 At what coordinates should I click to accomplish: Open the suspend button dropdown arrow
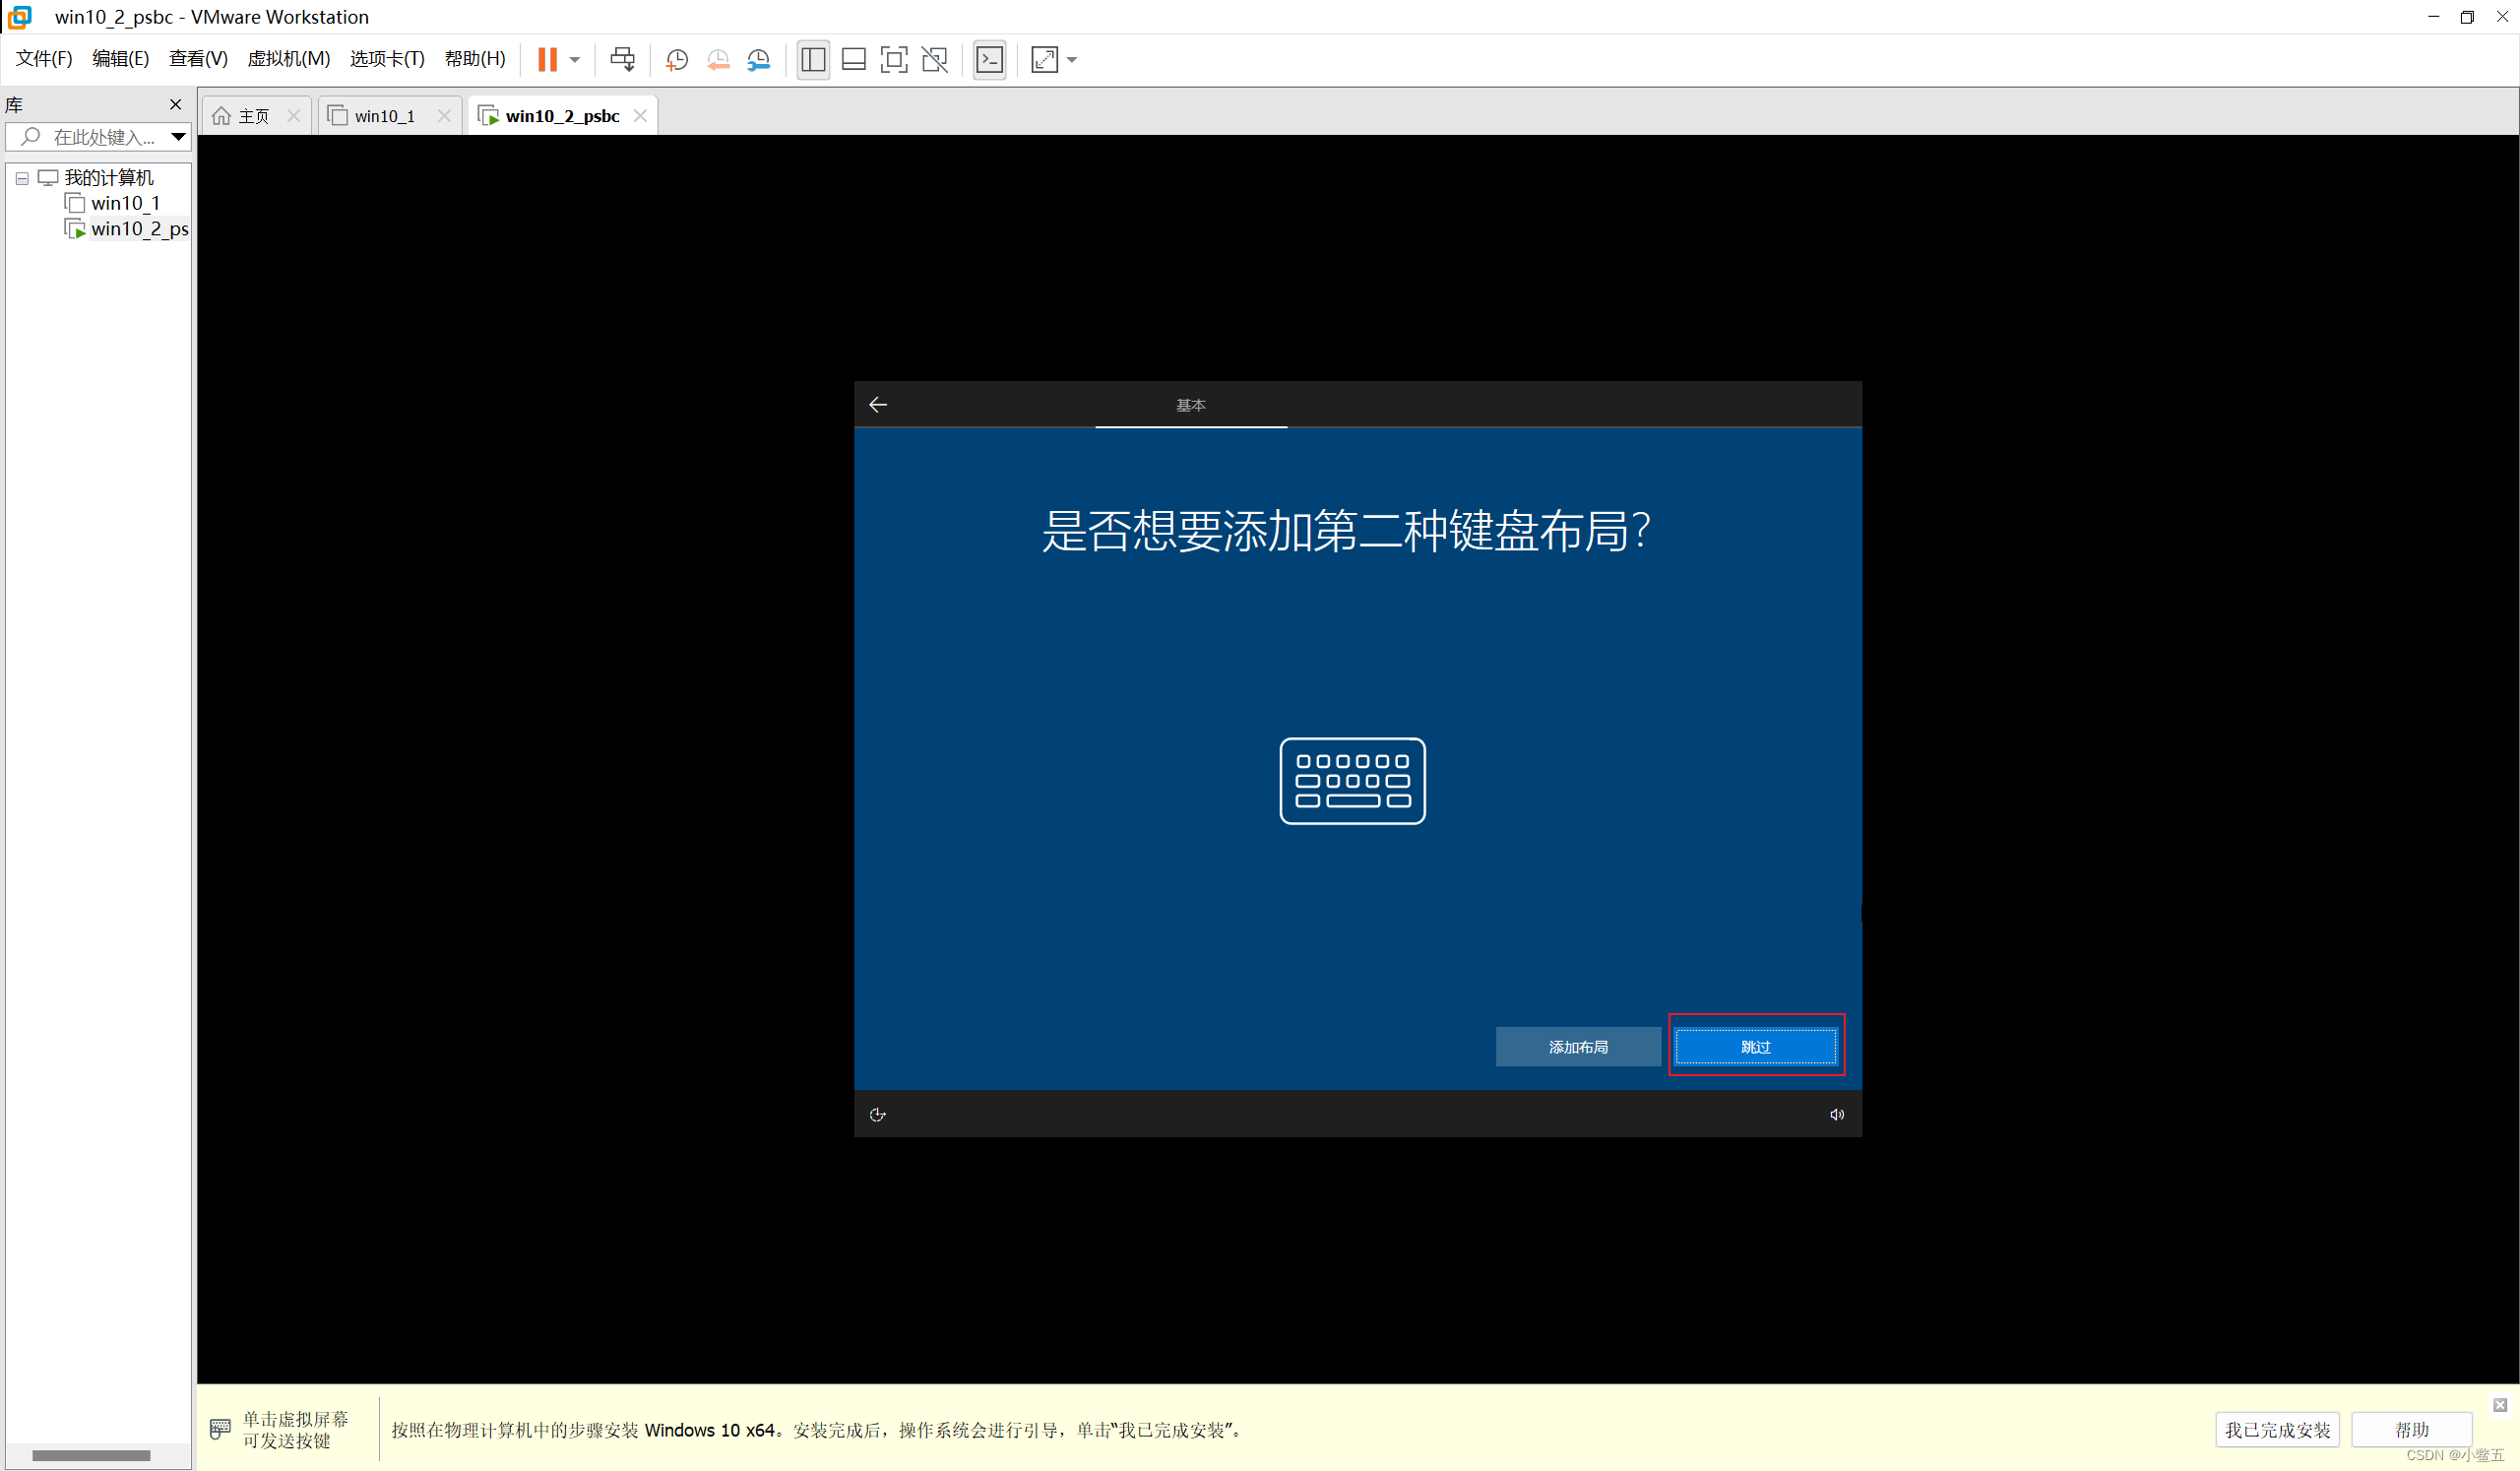click(x=575, y=59)
